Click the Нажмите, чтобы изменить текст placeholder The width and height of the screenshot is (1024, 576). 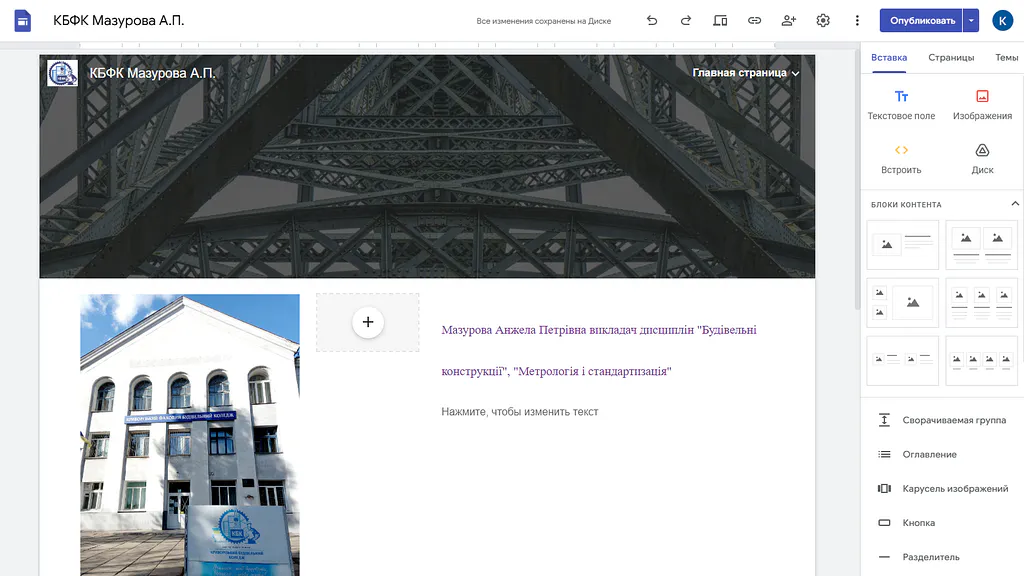pos(520,412)
